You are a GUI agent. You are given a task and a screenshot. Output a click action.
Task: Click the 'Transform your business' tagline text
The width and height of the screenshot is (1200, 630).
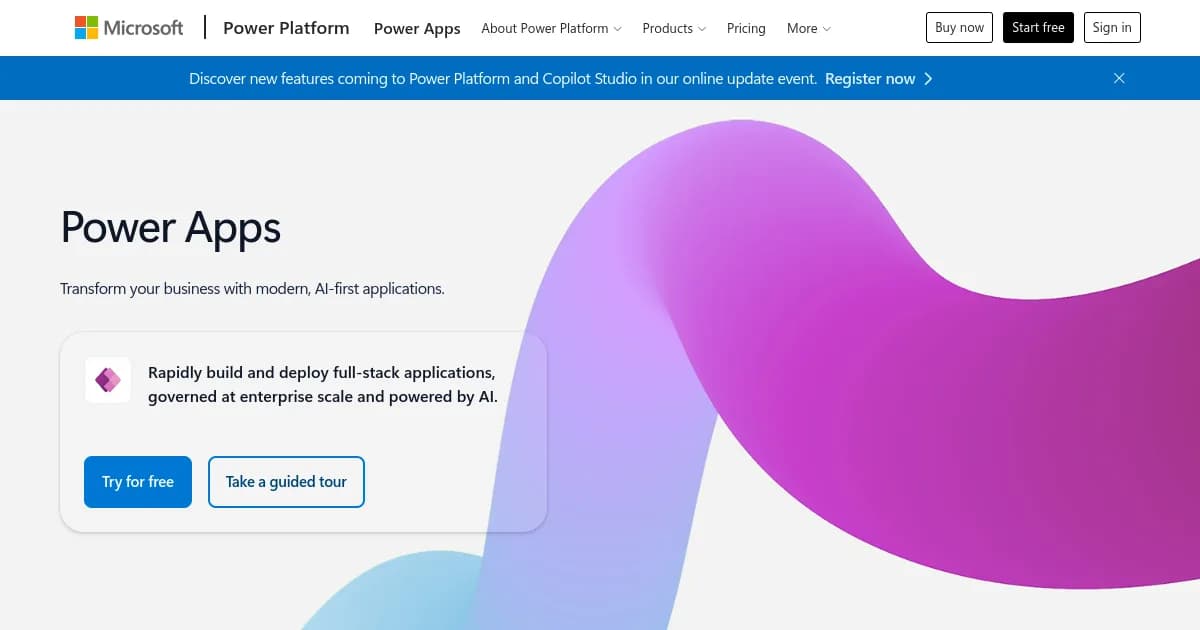click(x=252, y=288)
